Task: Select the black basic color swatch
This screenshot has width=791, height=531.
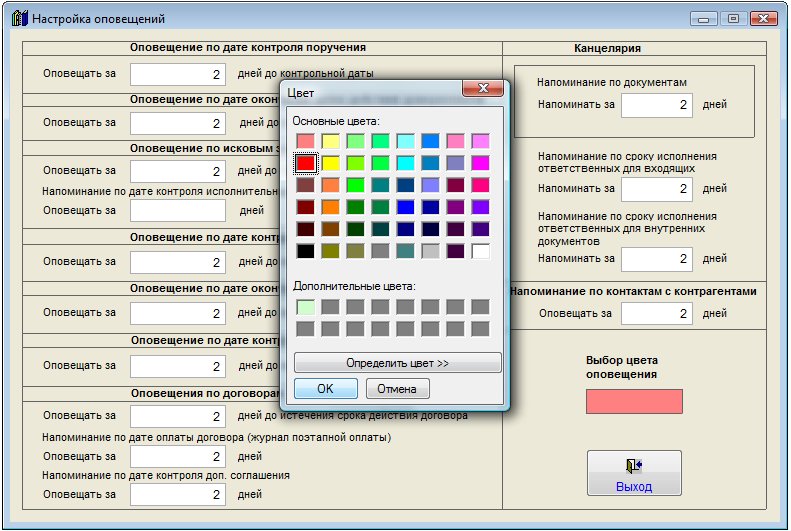Action: coord(305,251)
